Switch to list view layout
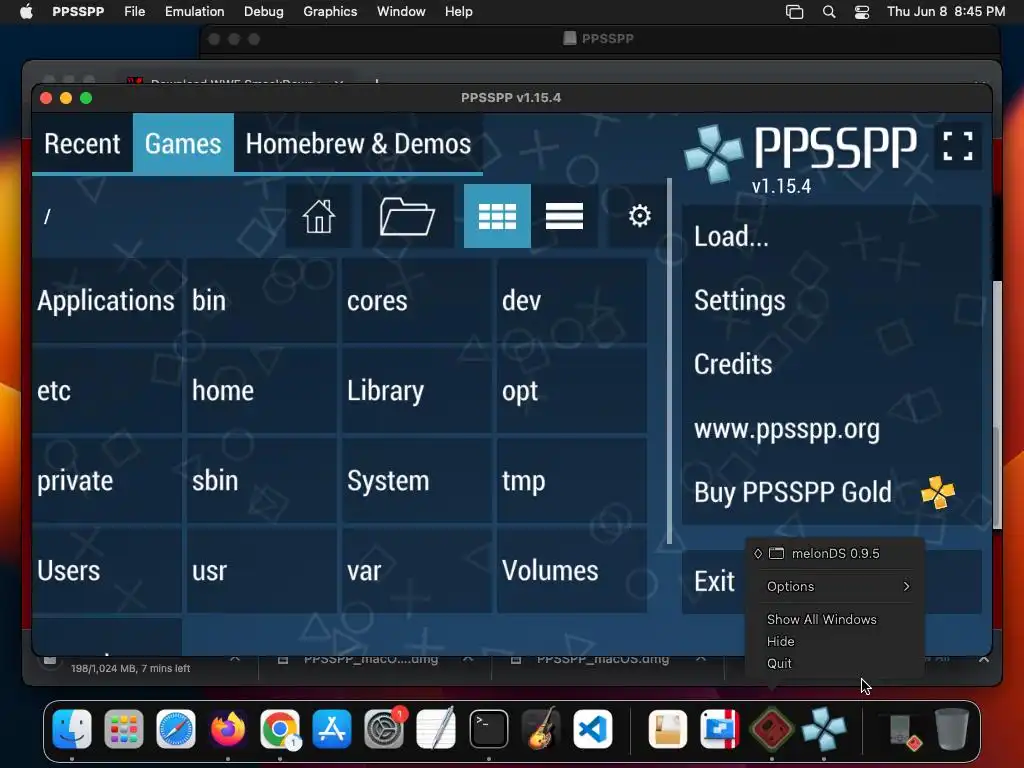The image size is (1024, 768). pyautogui.click(x=564, y=216)
